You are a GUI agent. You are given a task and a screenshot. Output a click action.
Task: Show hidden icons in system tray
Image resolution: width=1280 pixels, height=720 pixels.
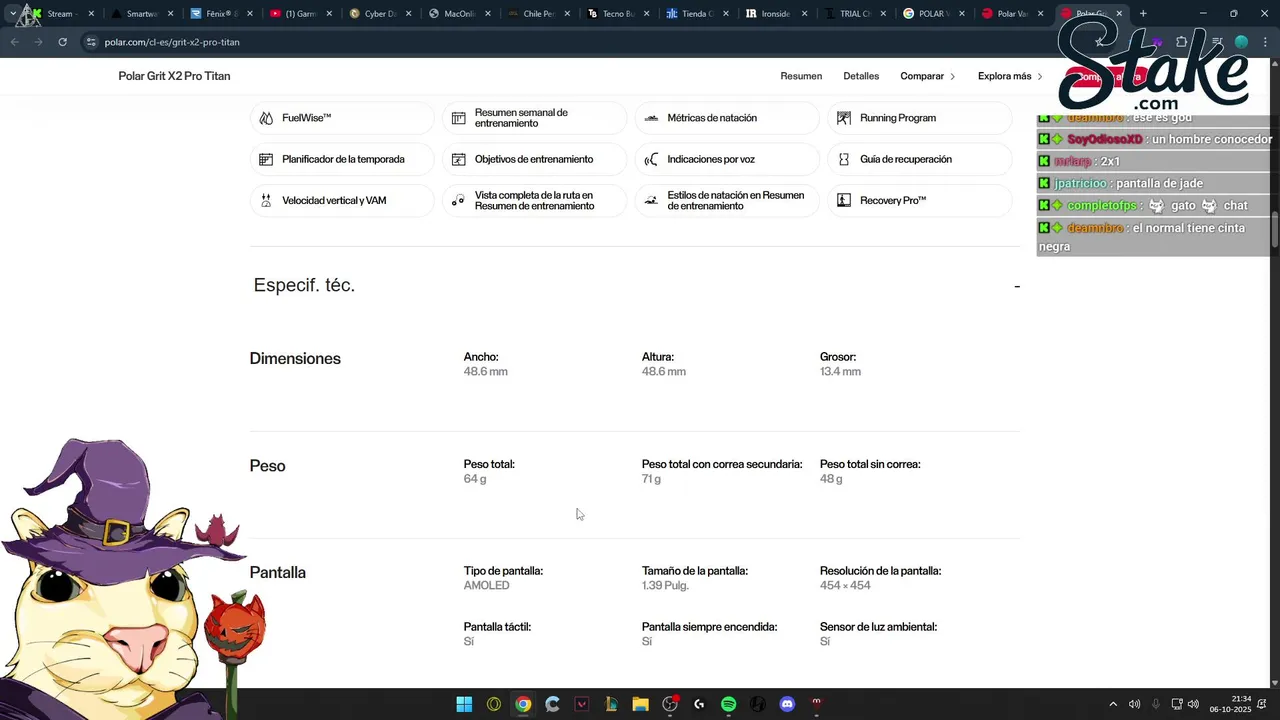coord(1113,704)
